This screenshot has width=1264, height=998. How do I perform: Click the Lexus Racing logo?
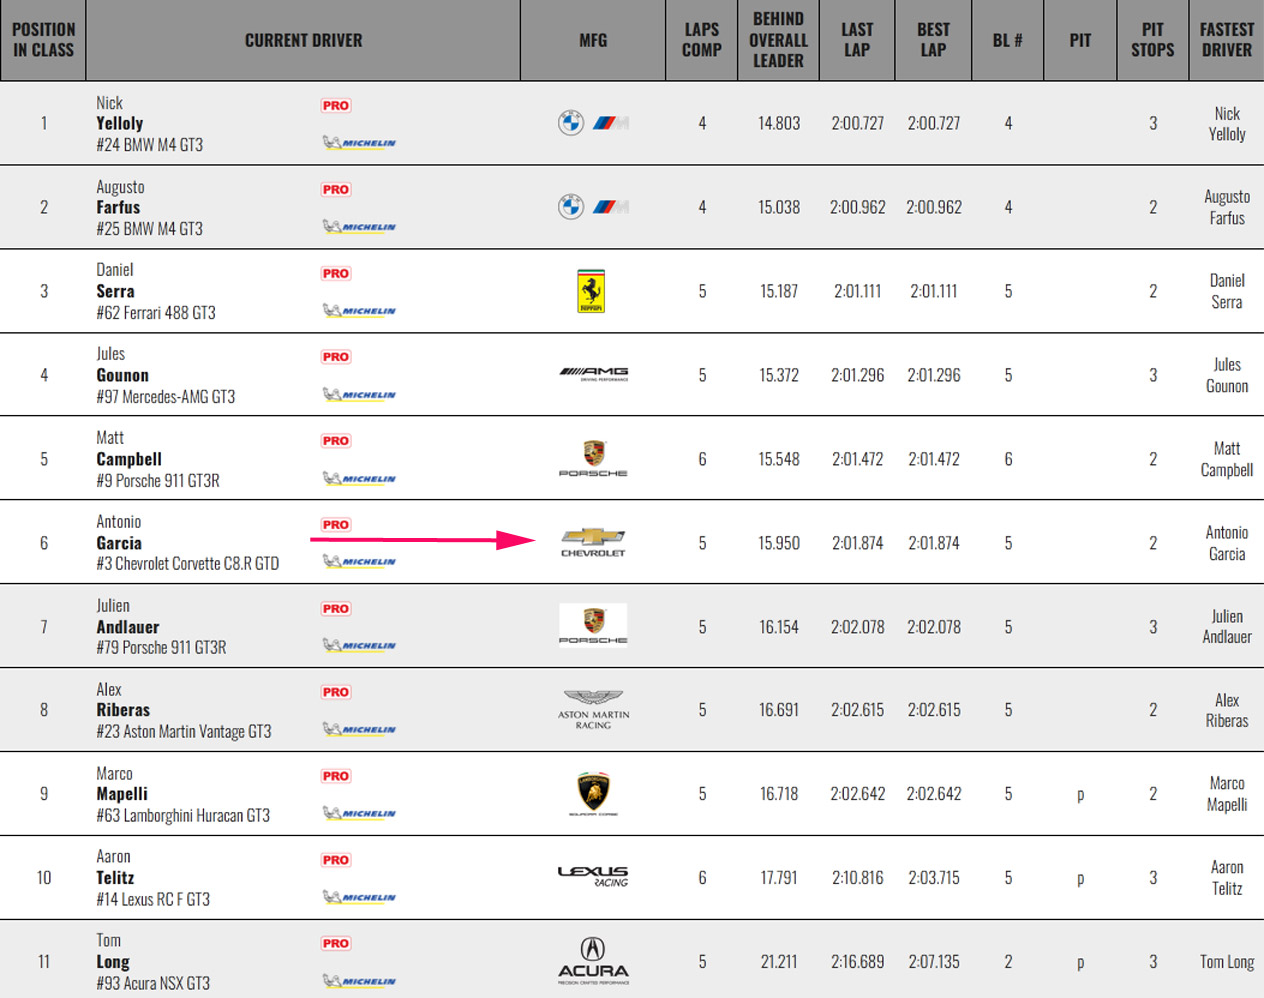(593, 877)
